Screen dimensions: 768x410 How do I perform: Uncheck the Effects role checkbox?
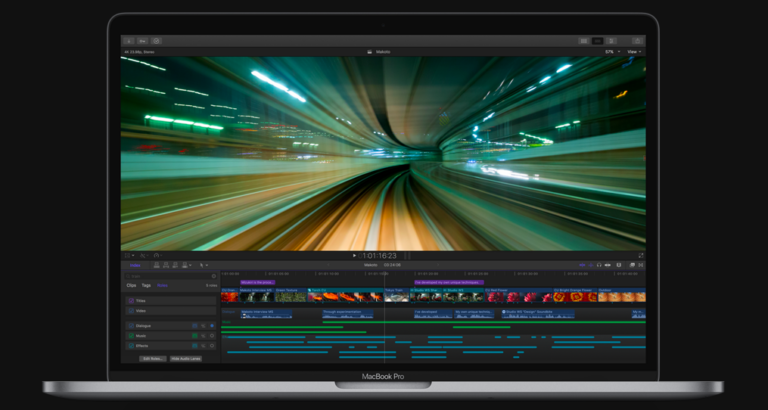click(x=131, y=346)
